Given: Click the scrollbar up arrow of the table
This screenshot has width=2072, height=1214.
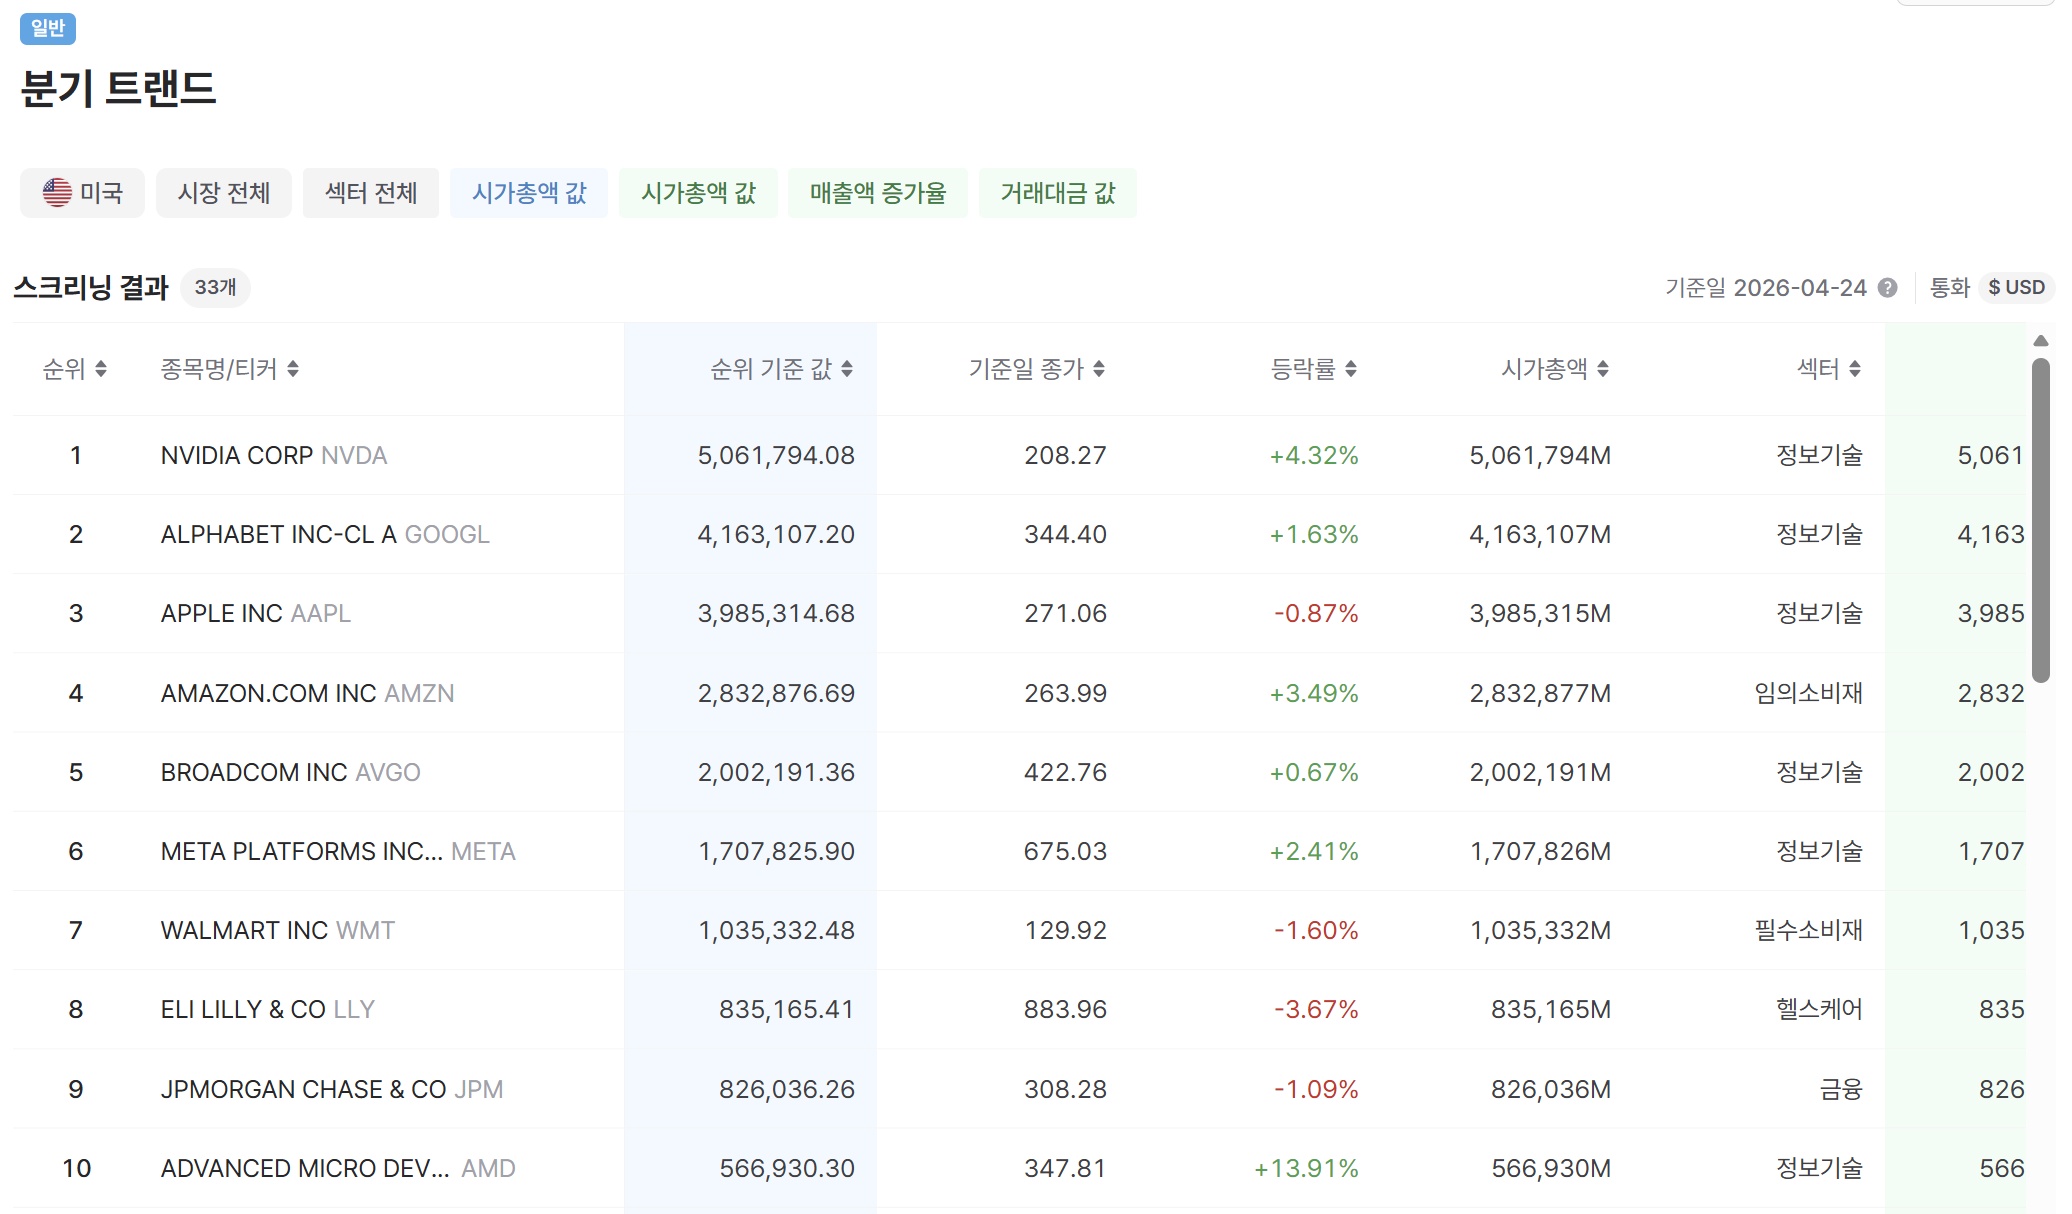Looking at the screenshot, I should (x=2041, y=341).
